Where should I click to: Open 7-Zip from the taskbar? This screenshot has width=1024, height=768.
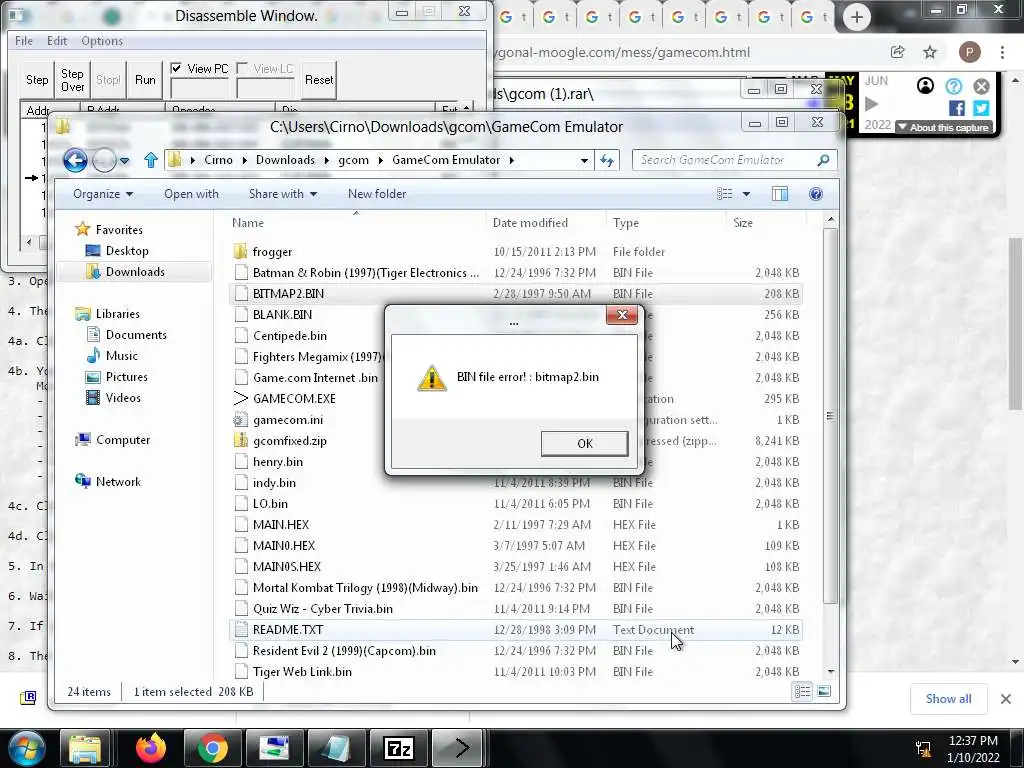pos(398,748)
